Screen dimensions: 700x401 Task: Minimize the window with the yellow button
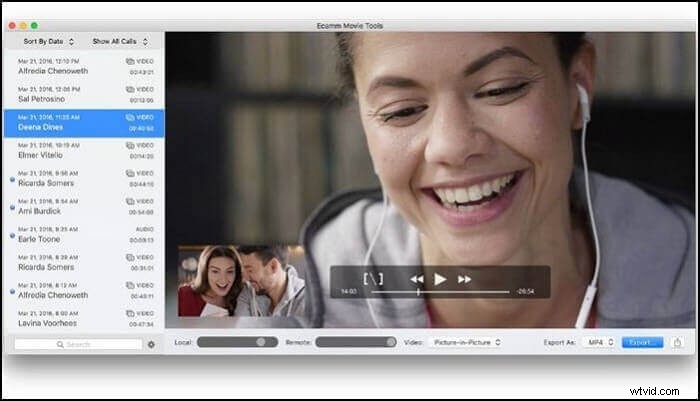23,26
